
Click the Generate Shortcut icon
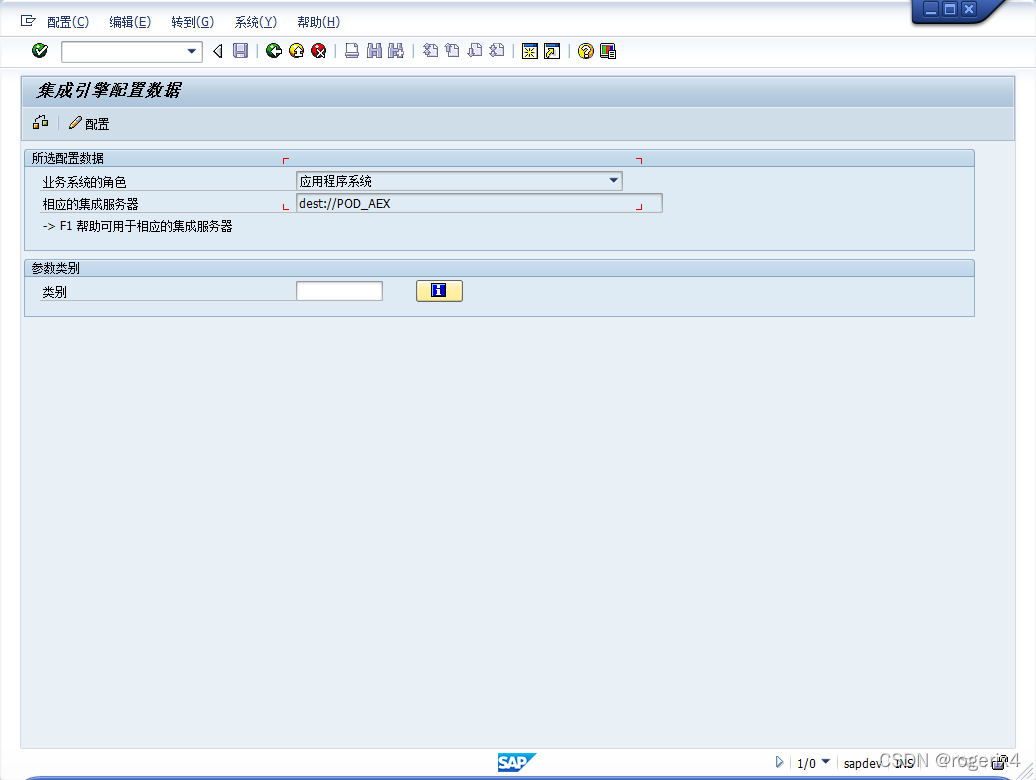click(552, 51)
